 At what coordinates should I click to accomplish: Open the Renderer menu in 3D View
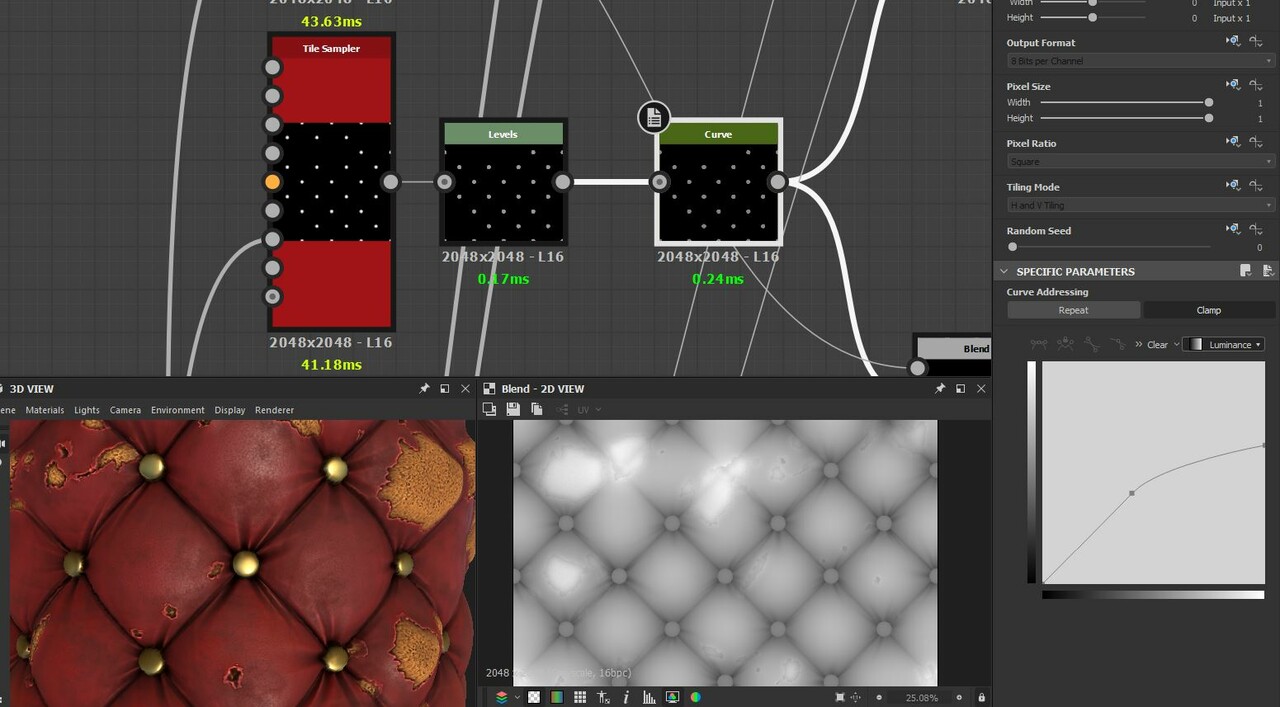(274, 410)
